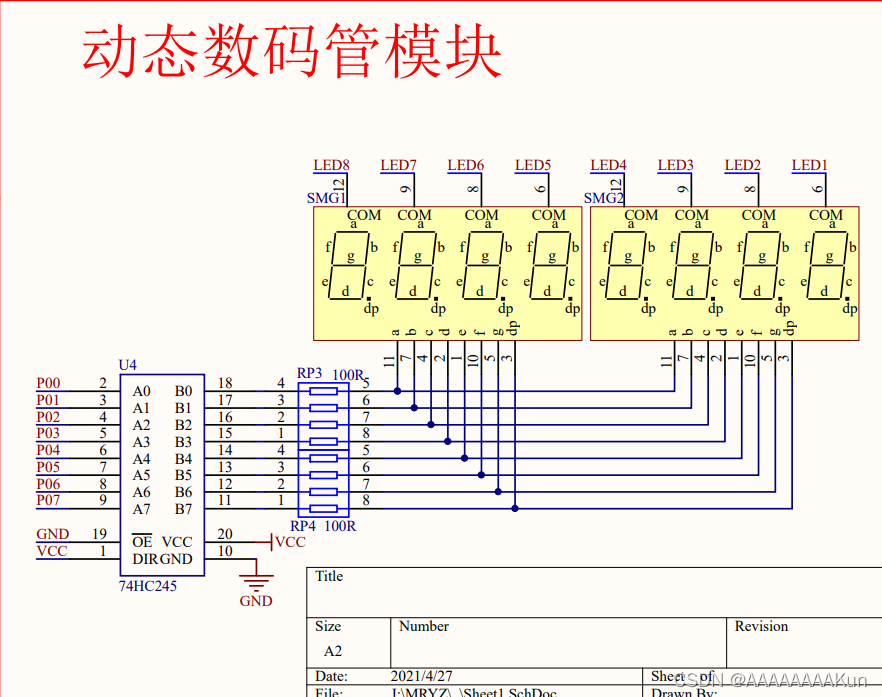Select the P02 net label

click(48, 417)
